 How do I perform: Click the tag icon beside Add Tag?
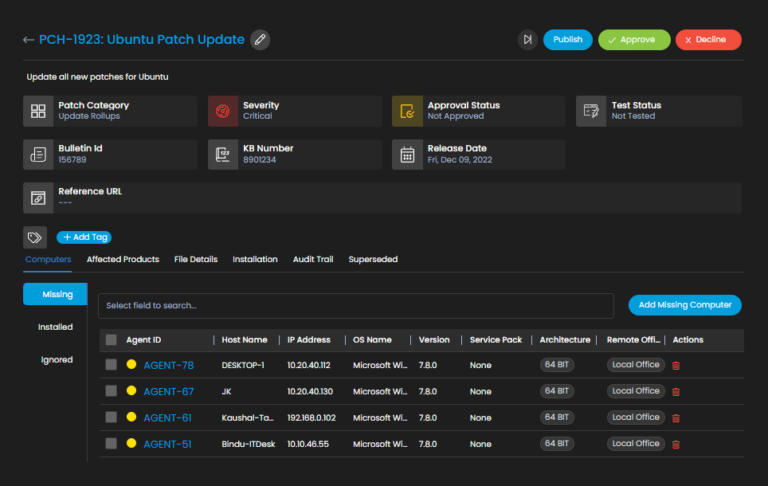(x=35, y=237)
